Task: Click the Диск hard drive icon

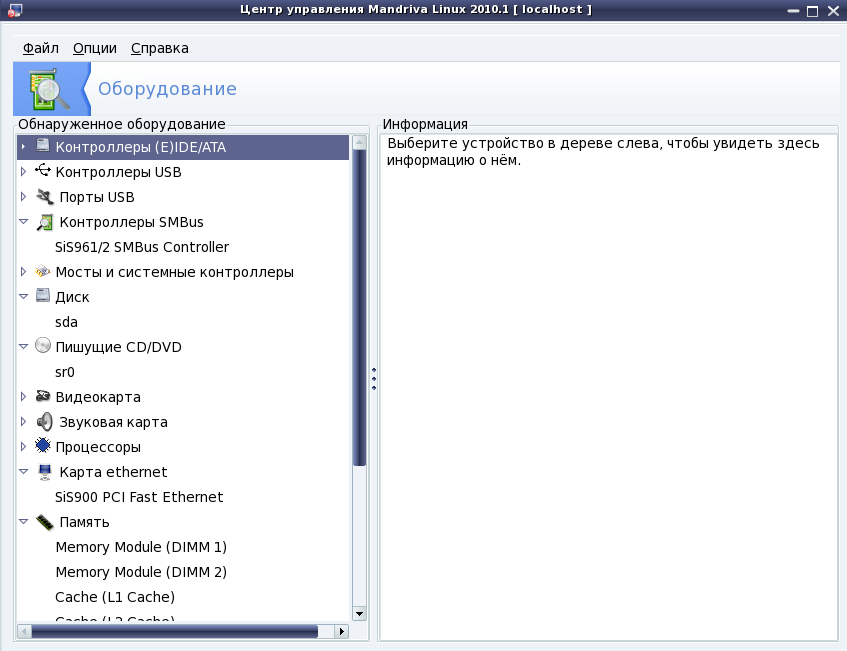Action: pyautogui.click(x=43, y=296)
